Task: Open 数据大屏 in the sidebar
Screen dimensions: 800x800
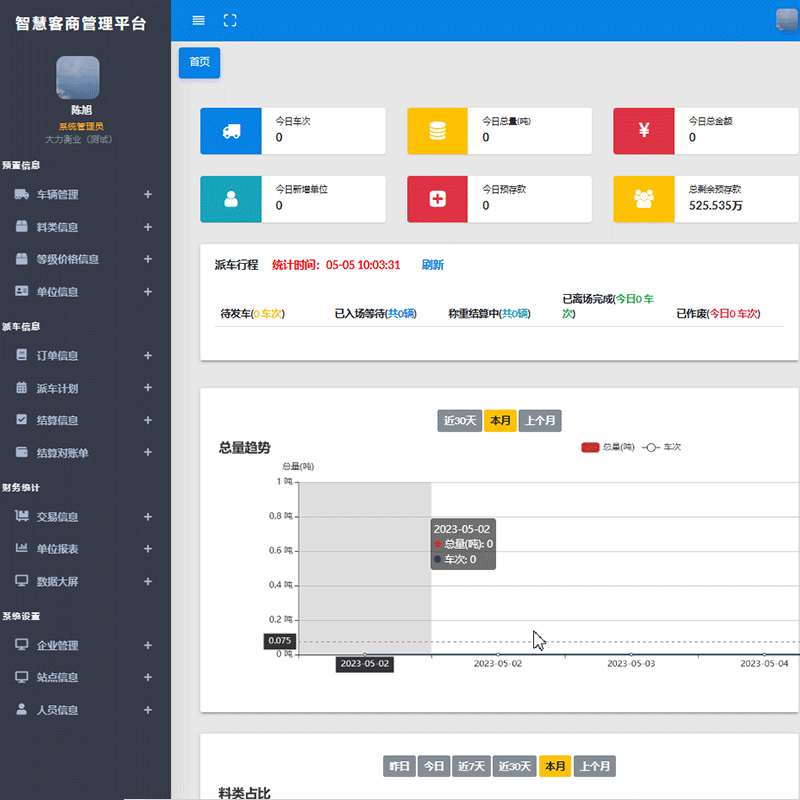Action: [85, 581]
